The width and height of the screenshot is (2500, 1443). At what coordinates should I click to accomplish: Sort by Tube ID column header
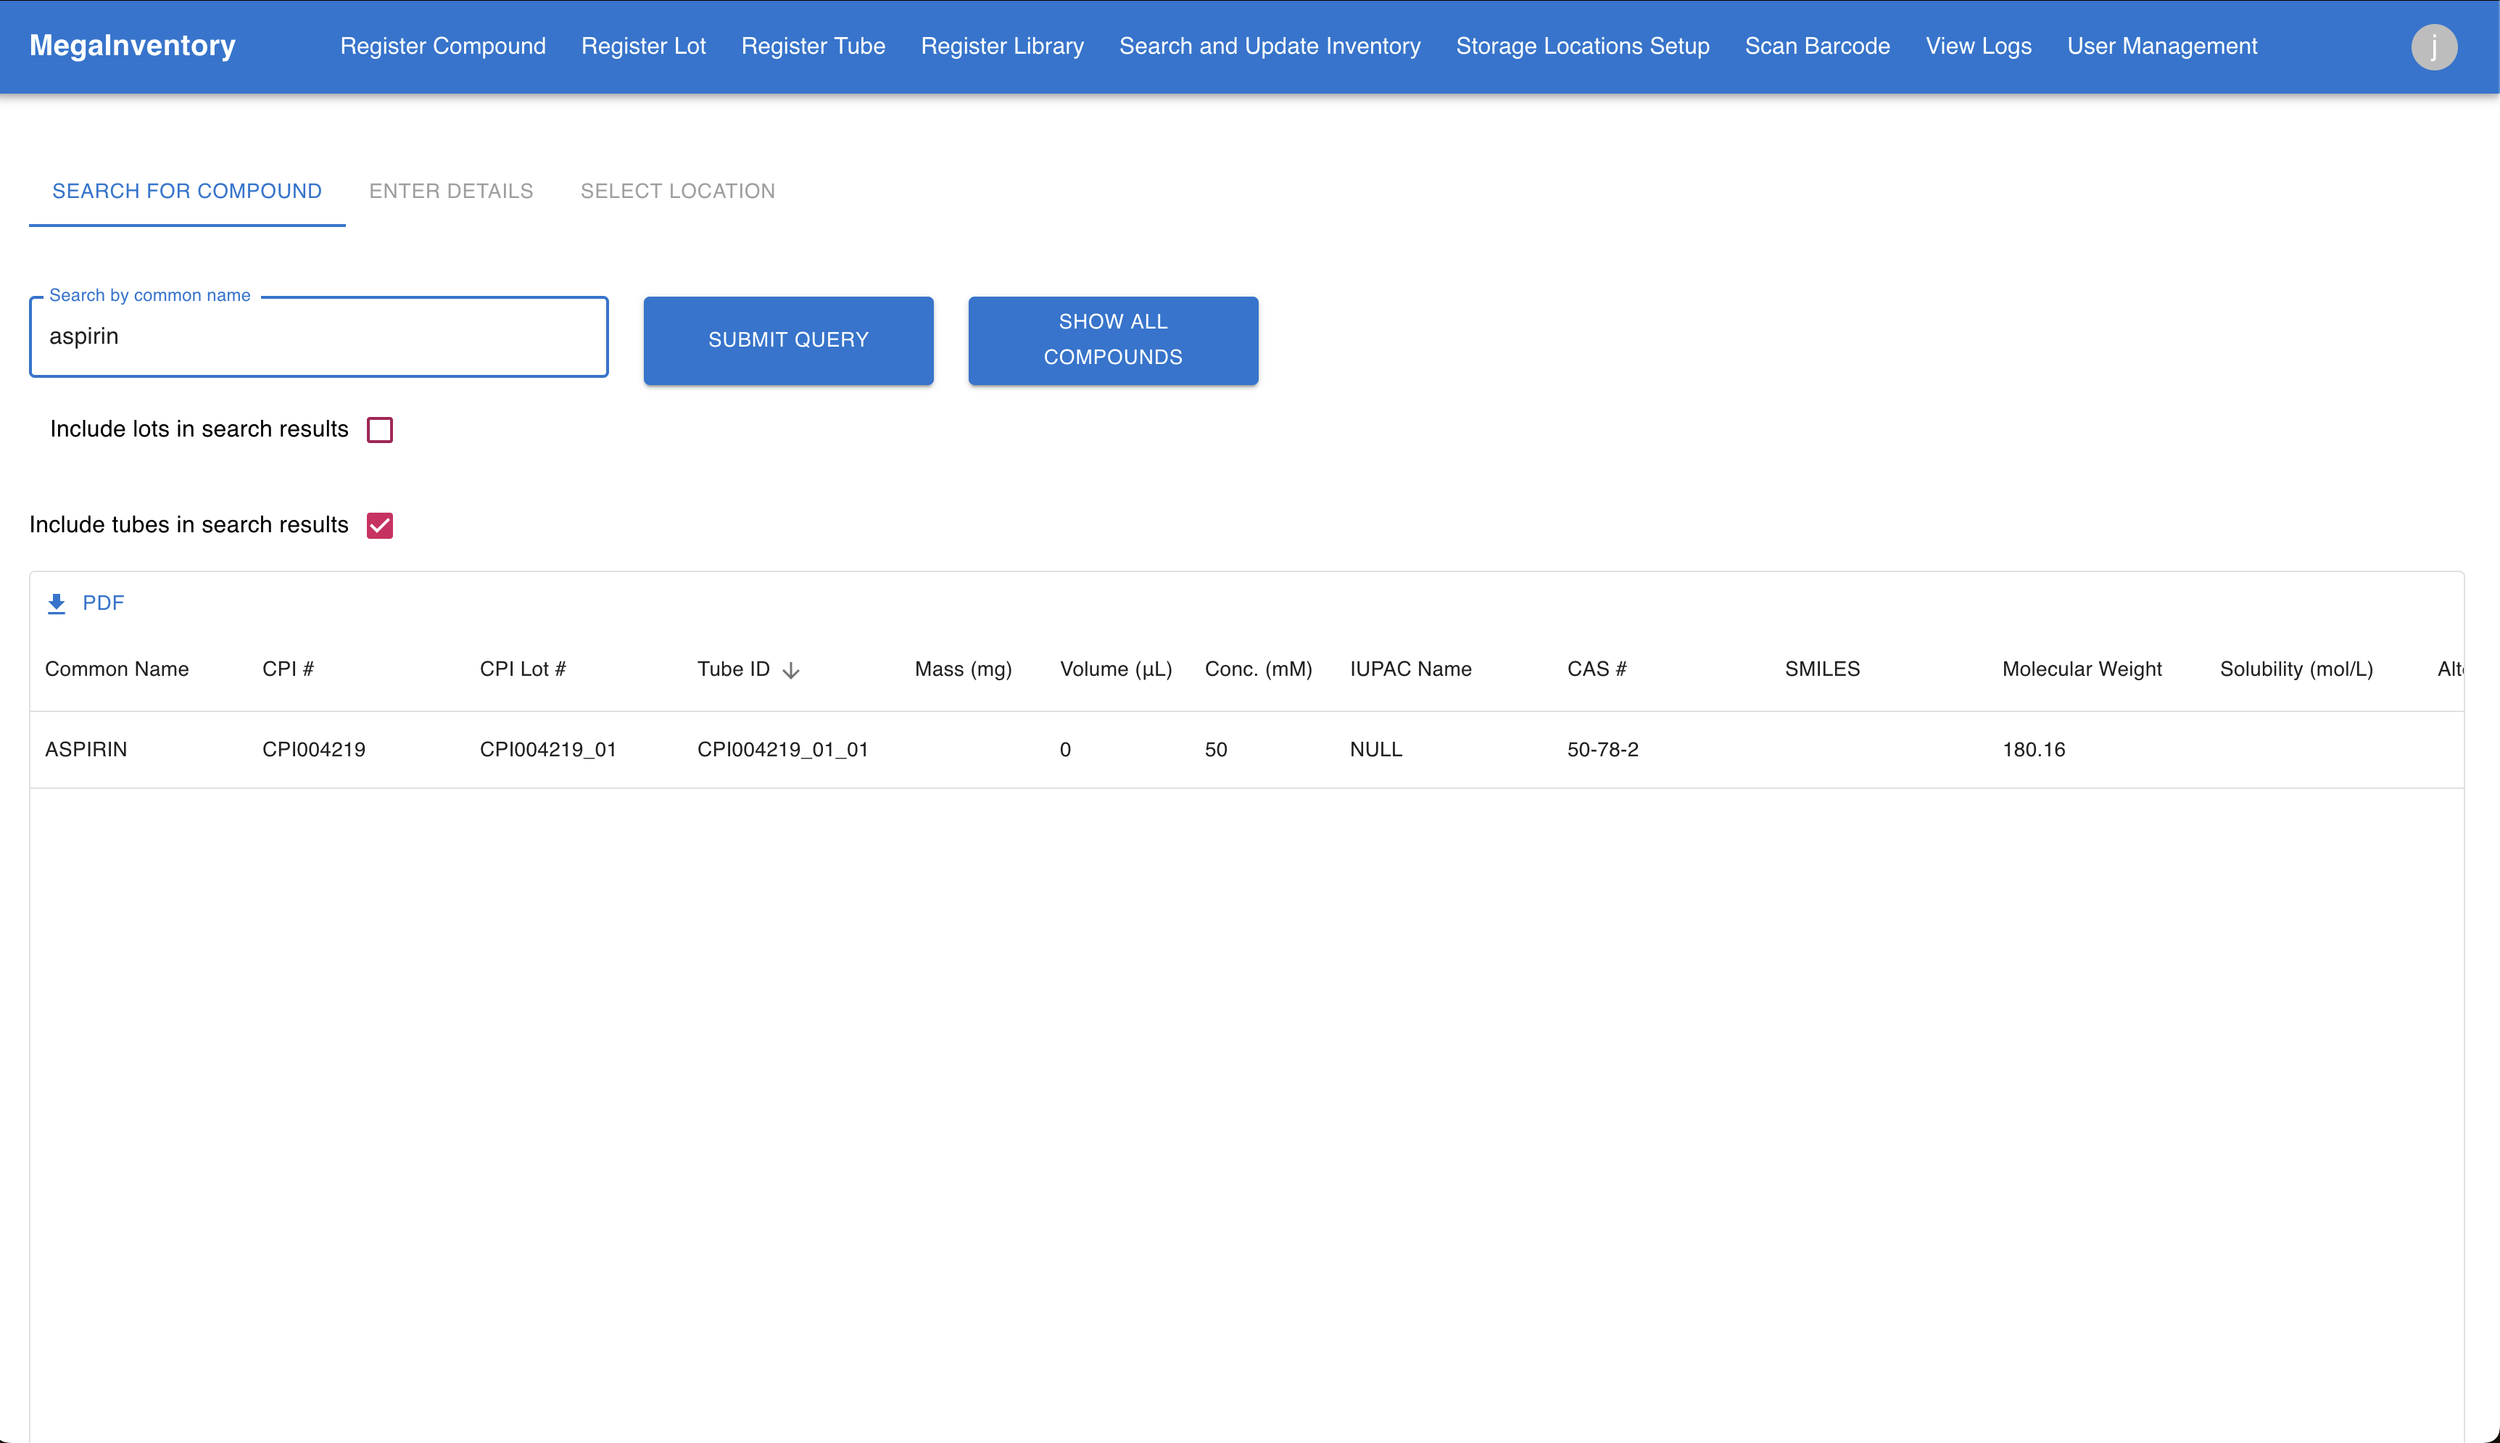[x=733, y=669]
